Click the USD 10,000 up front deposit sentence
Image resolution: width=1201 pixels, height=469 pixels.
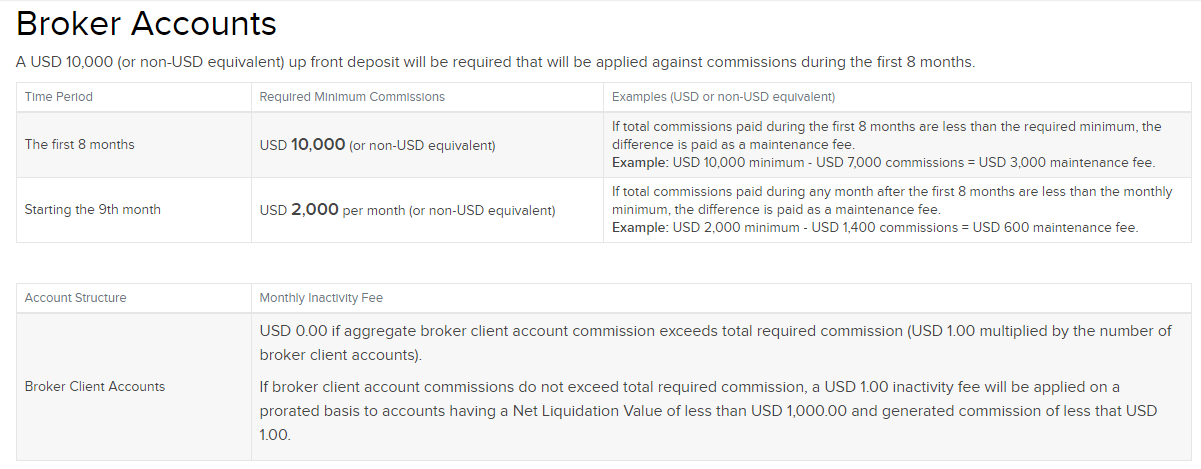[x=495, y=62]
